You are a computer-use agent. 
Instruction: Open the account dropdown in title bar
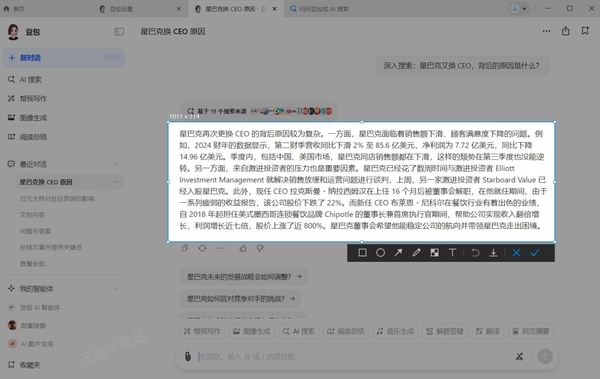pos(519,8)
